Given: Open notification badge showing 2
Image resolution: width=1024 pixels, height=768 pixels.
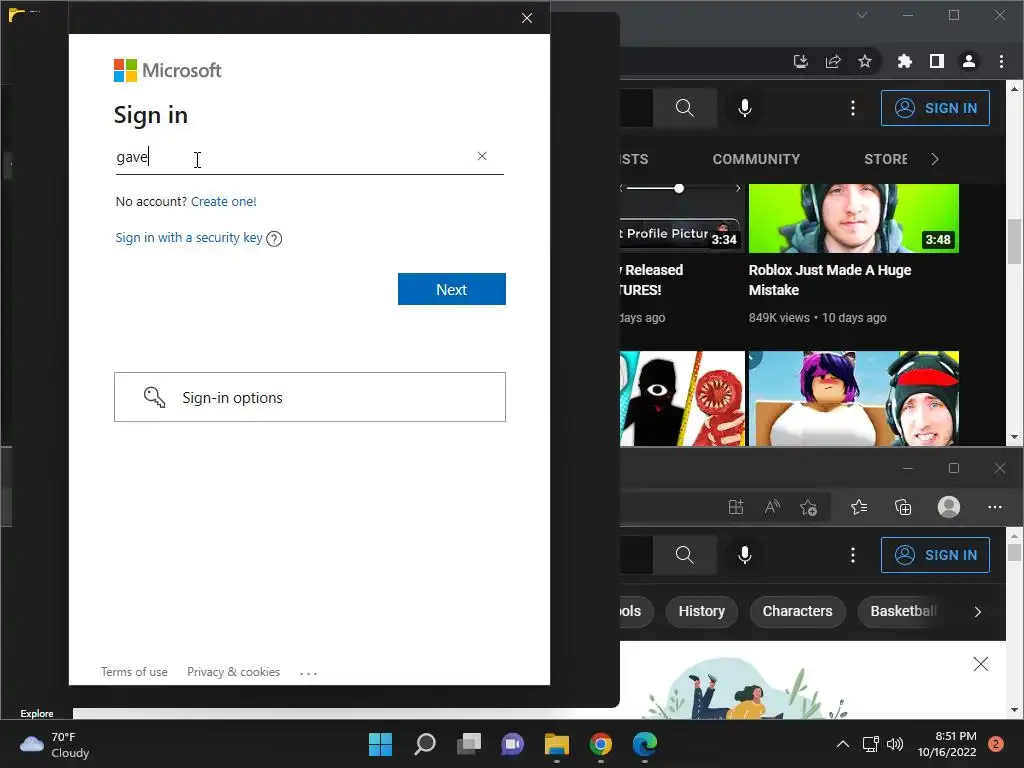Looking at the screenshot, I should 995,744.
